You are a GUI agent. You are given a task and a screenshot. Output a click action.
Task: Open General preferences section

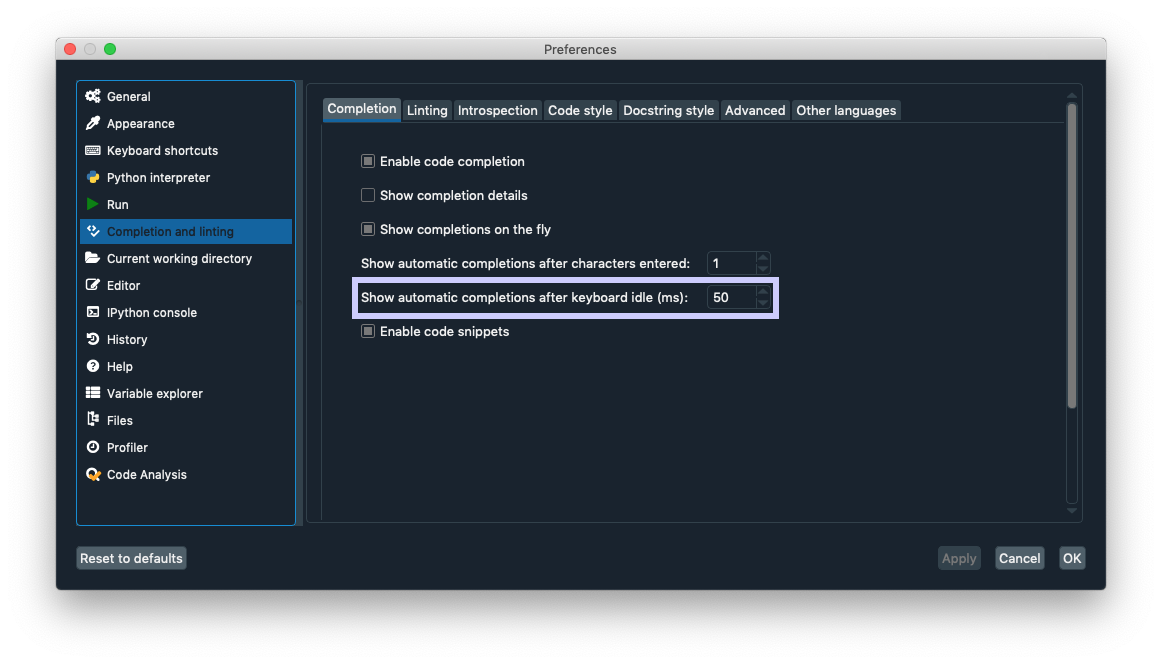pyautogui.click(x=186, y=96)
